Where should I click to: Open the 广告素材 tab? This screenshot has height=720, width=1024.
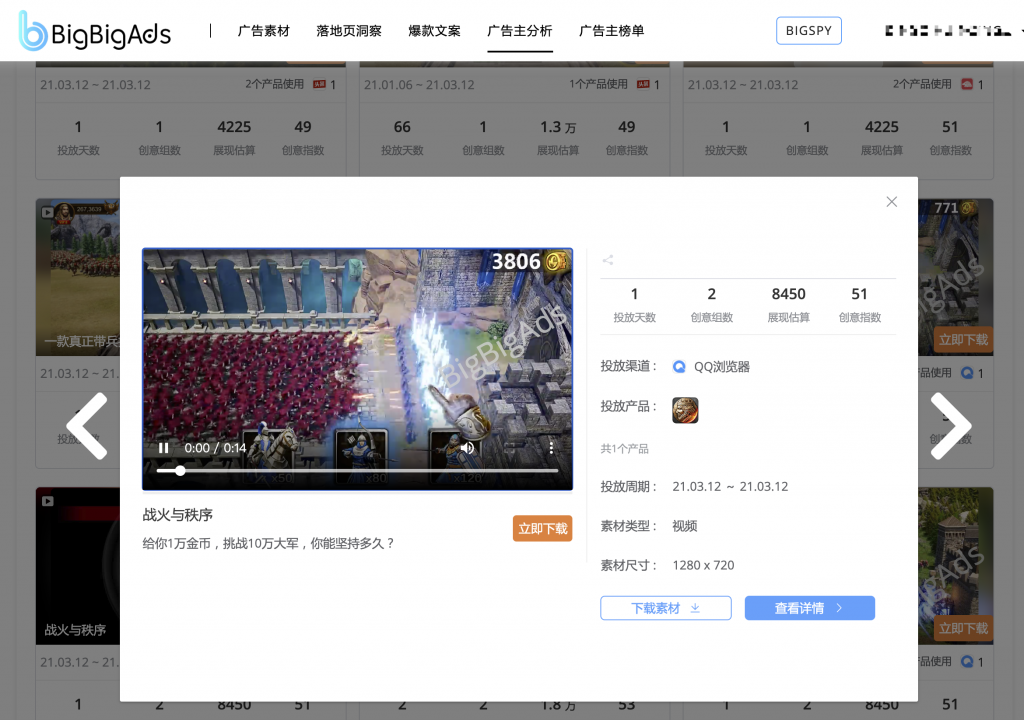[x=263, y=31]
